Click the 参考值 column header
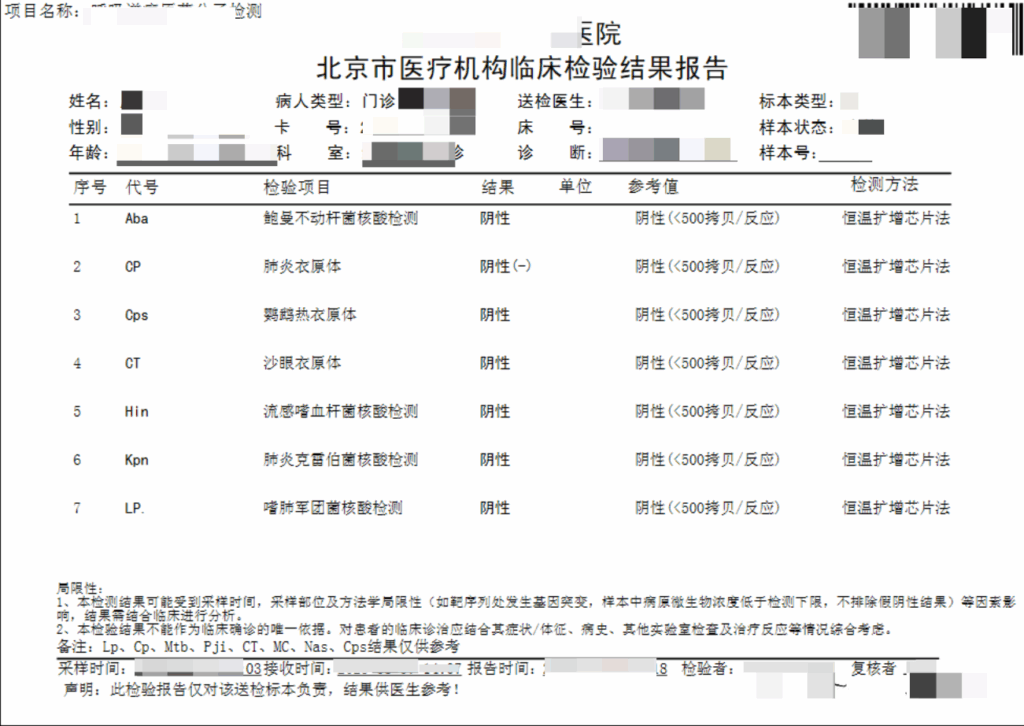The height and width of the screenshot is (726, 1024). tap(653, 187)
